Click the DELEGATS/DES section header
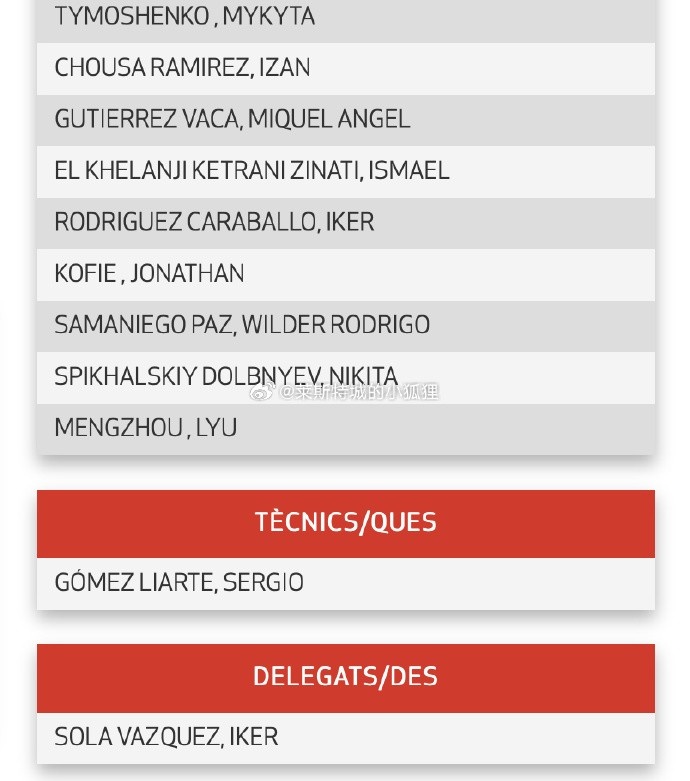The height and width of the screenshot is (781, 690). 345,677
